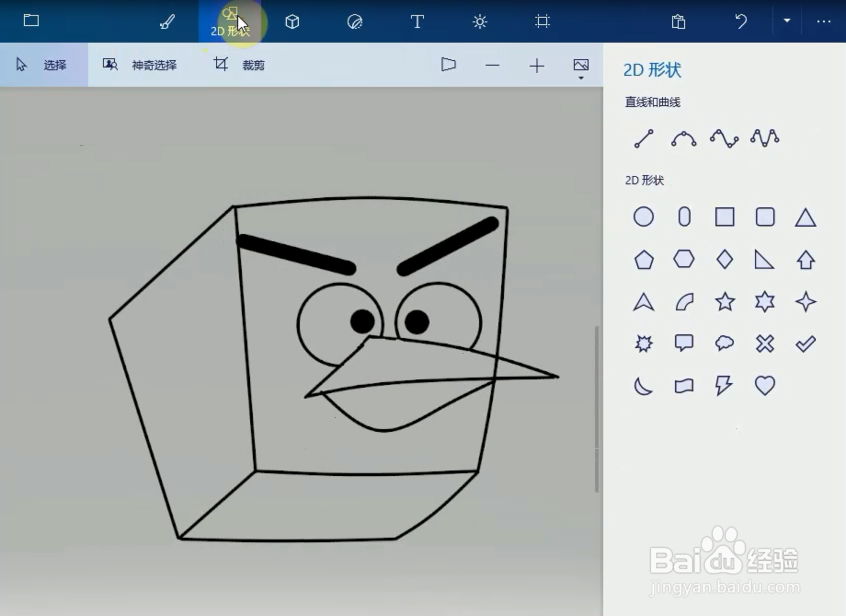
Task: Pick the five-point star shape
Action: (x=725, y=301)
